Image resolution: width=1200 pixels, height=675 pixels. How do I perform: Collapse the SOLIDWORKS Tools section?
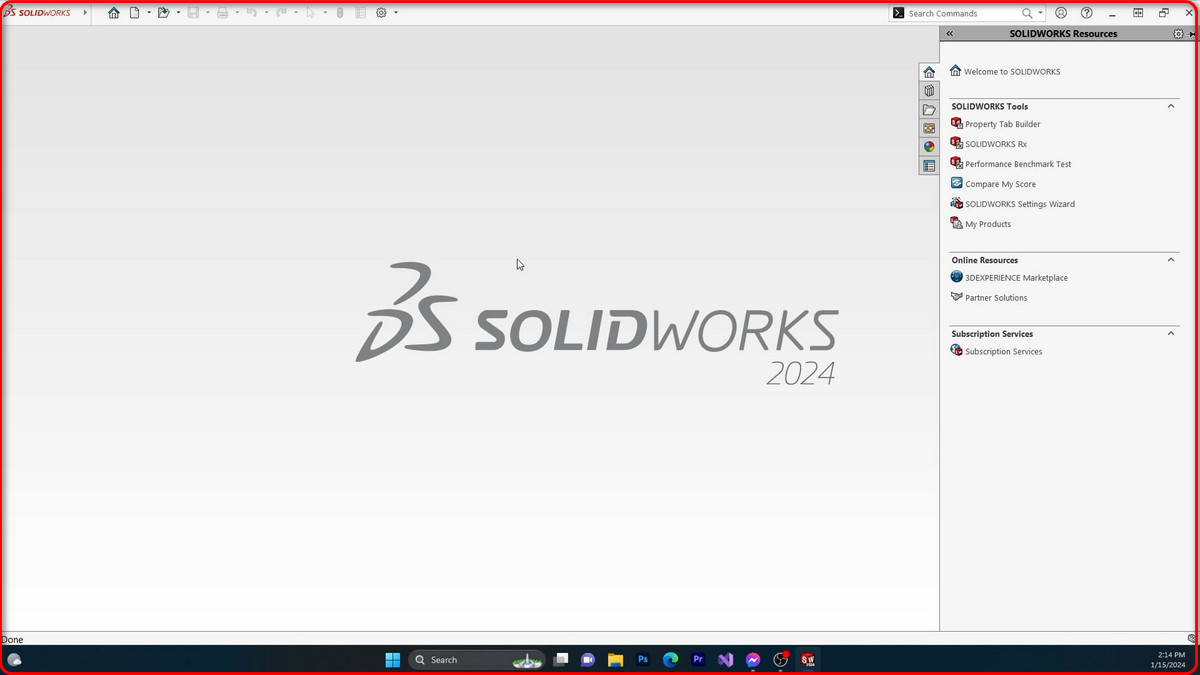1171,106
